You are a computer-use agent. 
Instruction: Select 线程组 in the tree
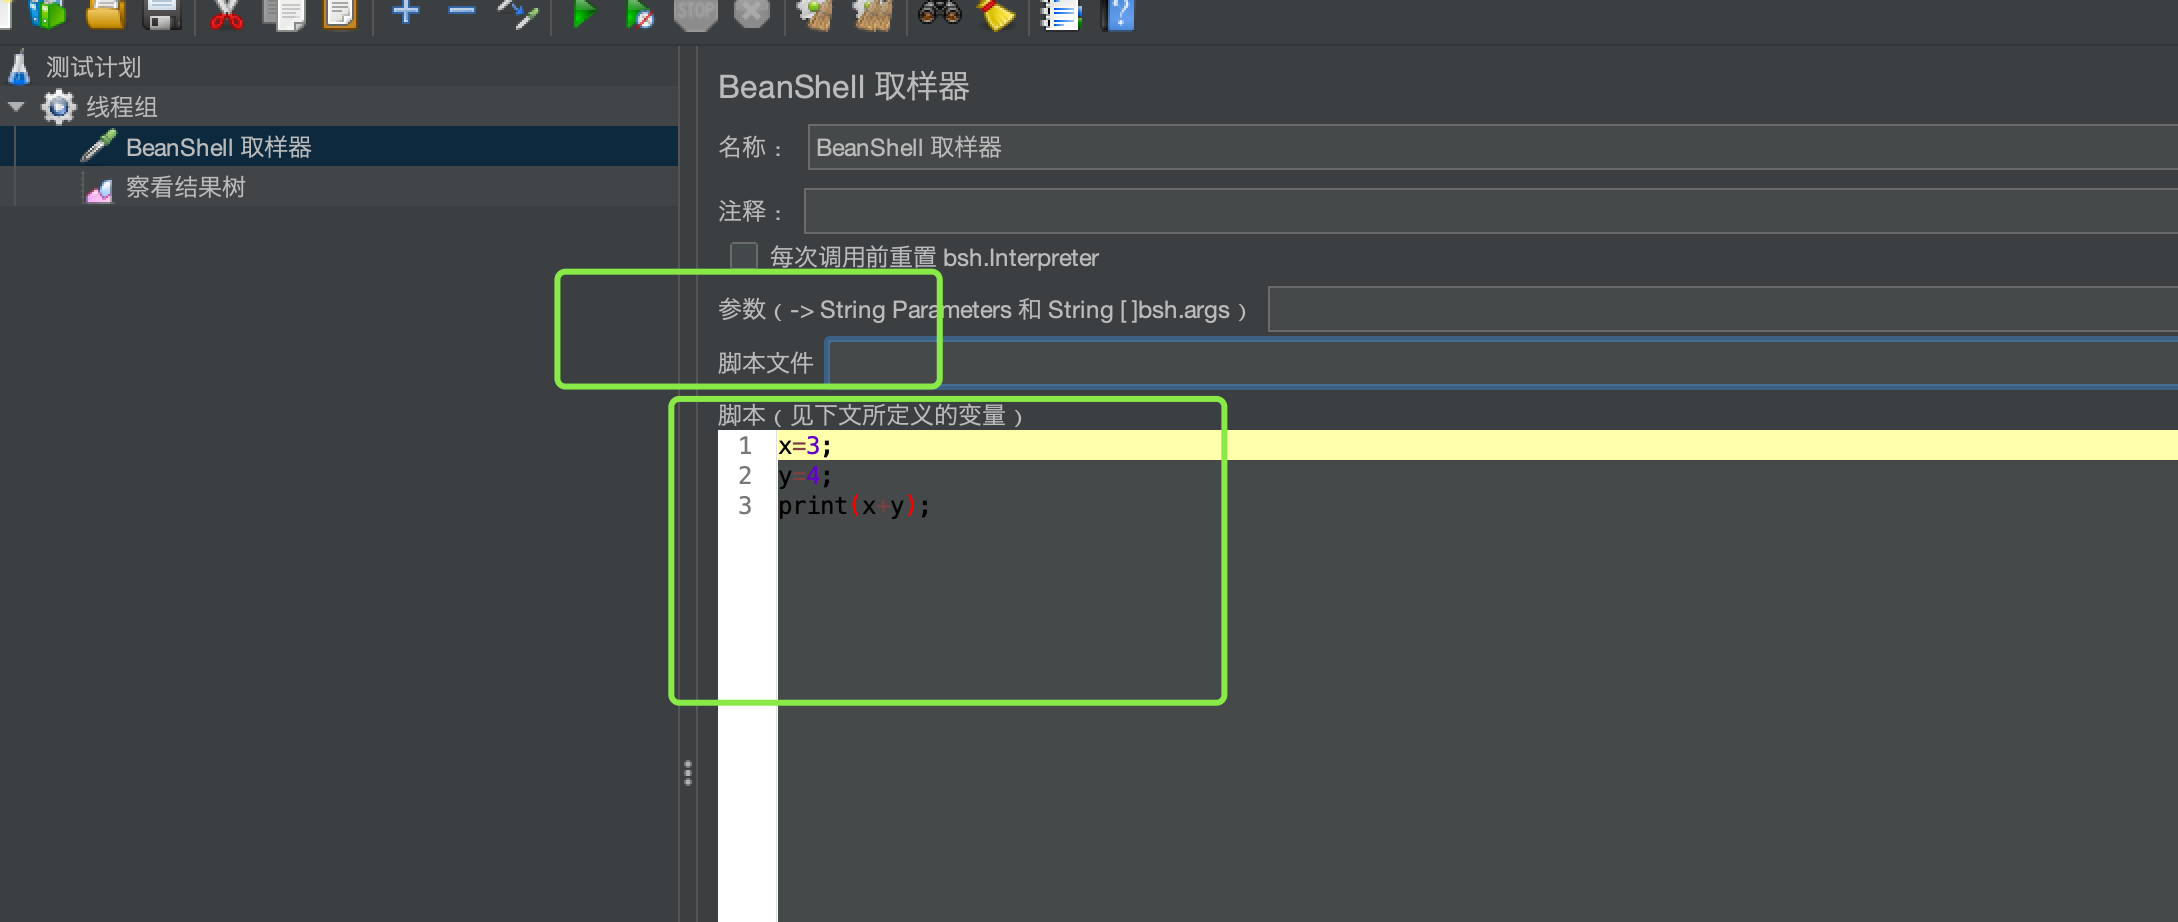(122, 107)
